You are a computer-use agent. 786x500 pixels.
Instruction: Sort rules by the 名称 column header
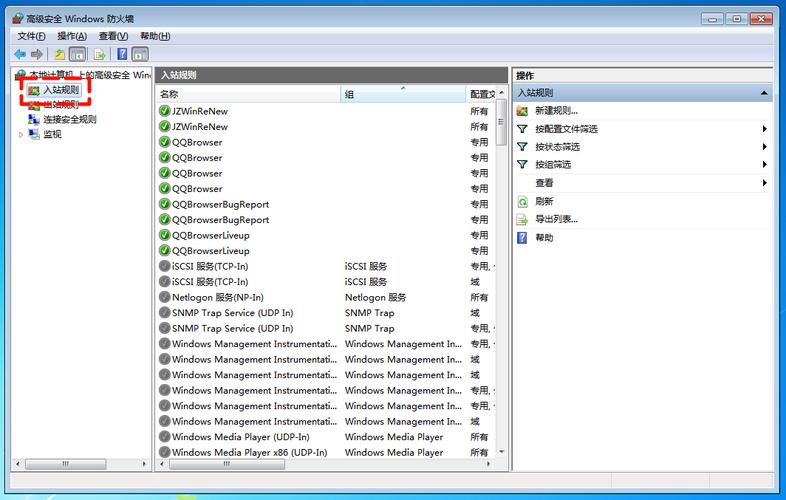tap(247, 94)
